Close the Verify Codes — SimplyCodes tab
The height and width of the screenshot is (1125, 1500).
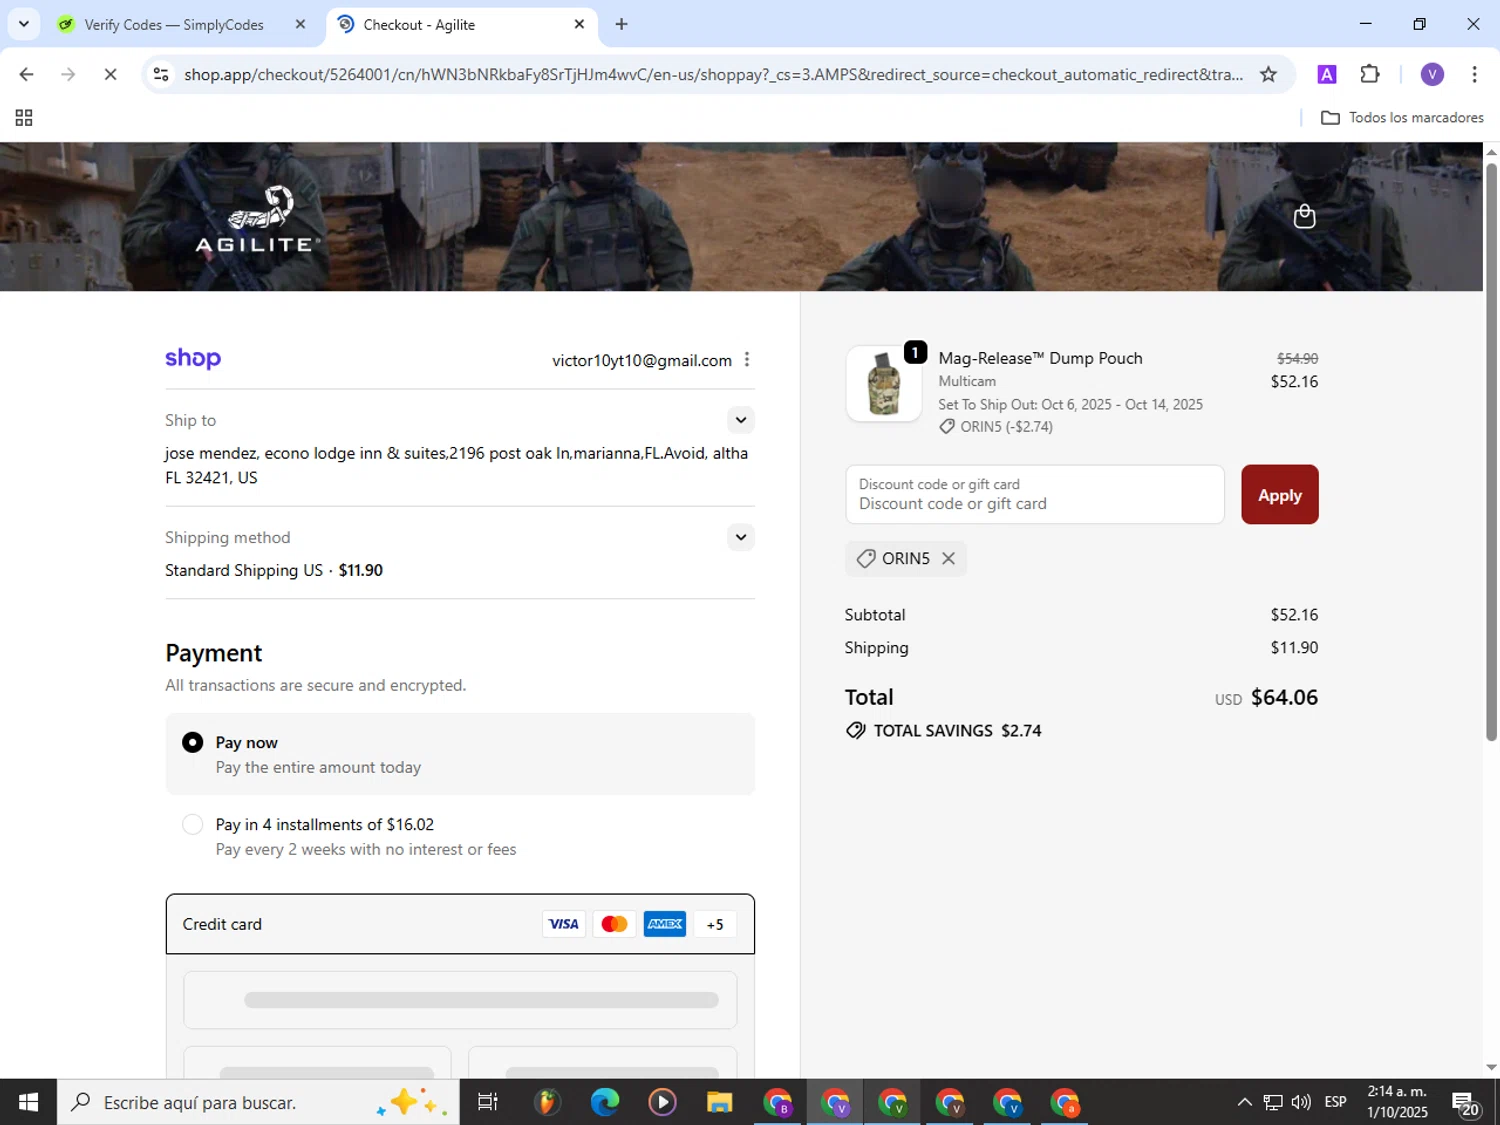[x=300, y=24]
